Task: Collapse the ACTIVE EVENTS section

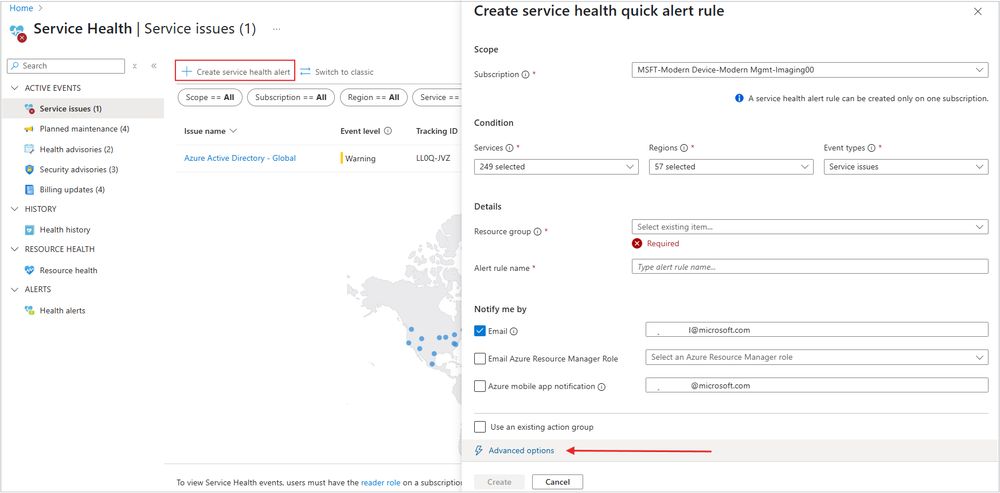Action: click(x=15, y=88)
